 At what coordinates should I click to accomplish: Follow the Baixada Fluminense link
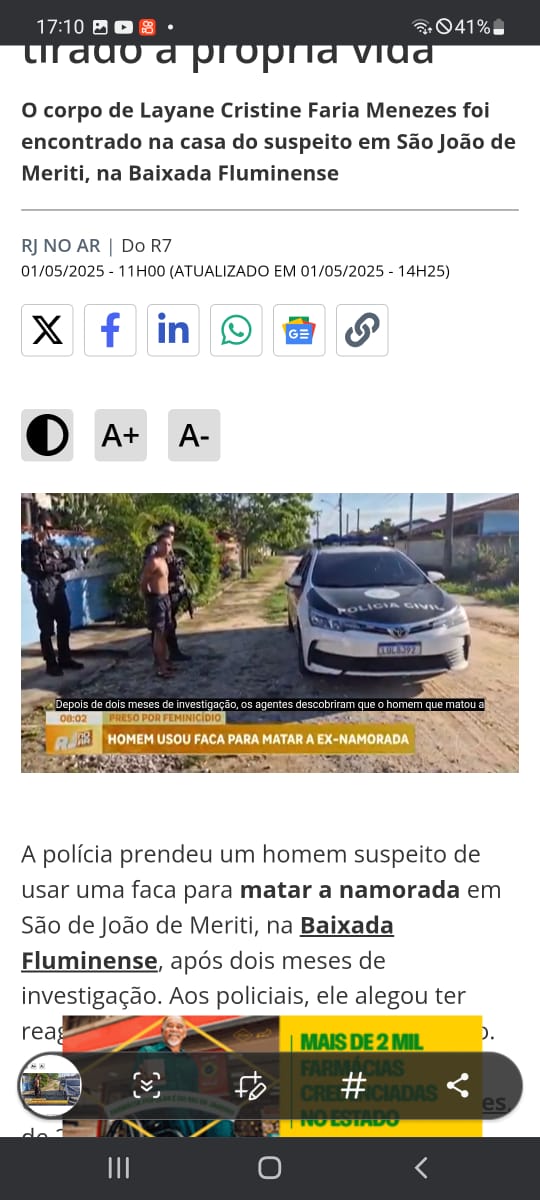click(208, 943)
